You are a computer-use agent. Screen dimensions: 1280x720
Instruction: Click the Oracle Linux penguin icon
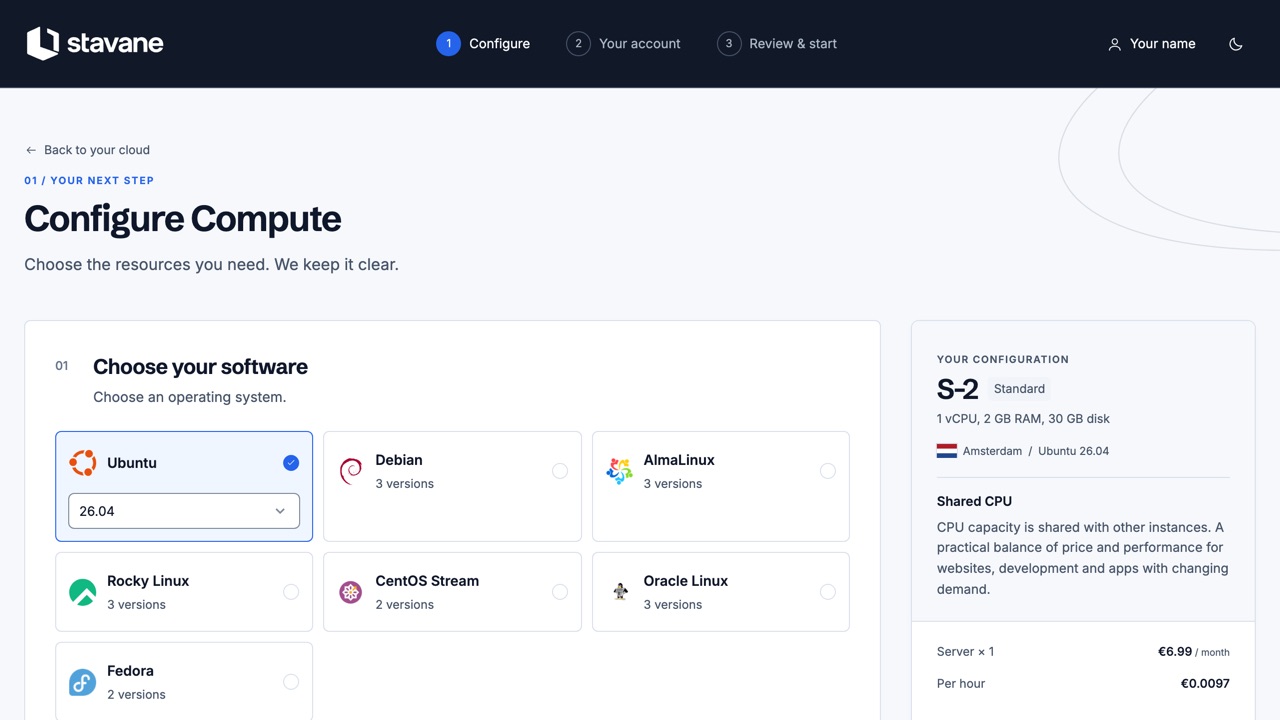(620, 592)
